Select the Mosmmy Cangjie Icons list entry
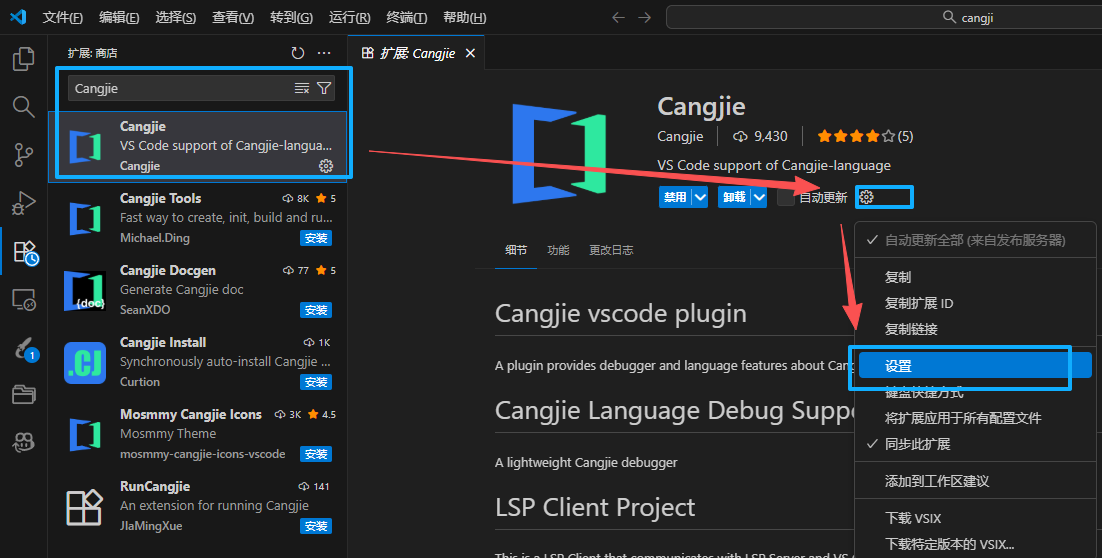1102x558 pixels. (x=197, y=434)
